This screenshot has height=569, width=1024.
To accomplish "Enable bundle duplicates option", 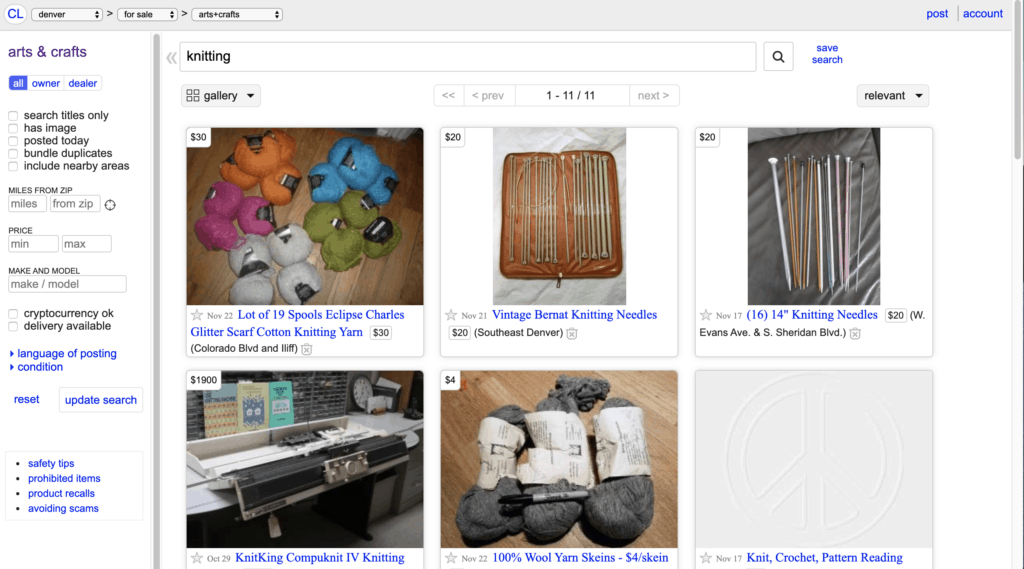I will [13, 154].
